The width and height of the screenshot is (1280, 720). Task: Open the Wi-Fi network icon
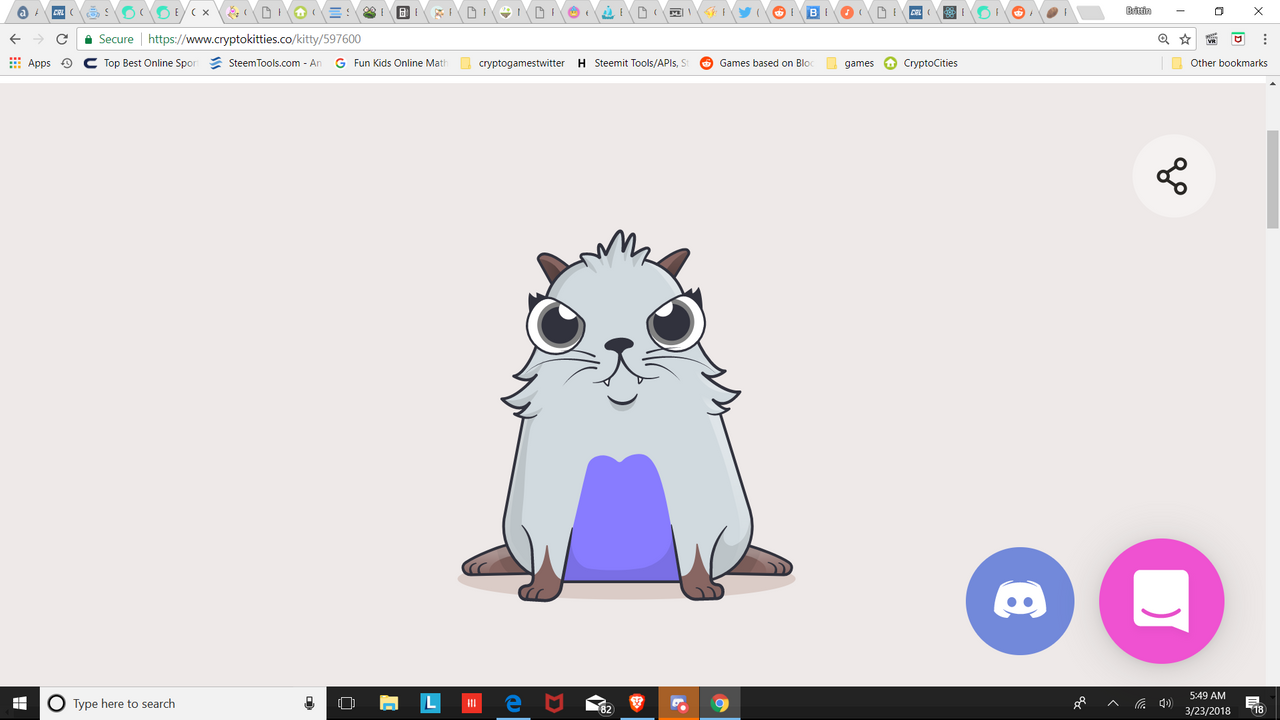click(1140, 703)
